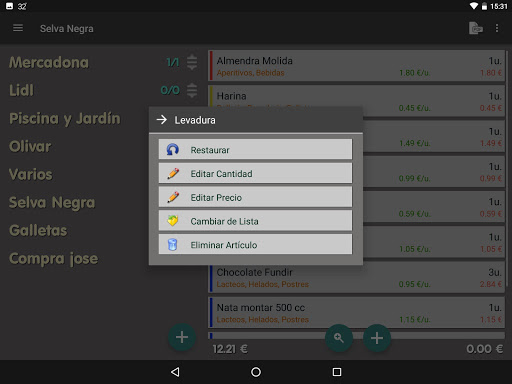512x384 pixels.
Task: Select the Almendra Molida item
Action: click(357, 66)
